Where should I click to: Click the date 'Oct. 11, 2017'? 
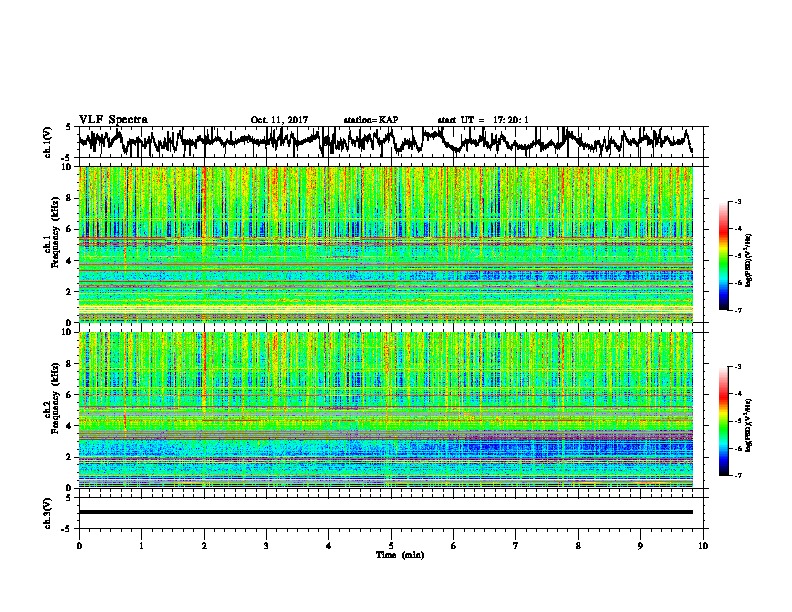(x=279, y=120)
